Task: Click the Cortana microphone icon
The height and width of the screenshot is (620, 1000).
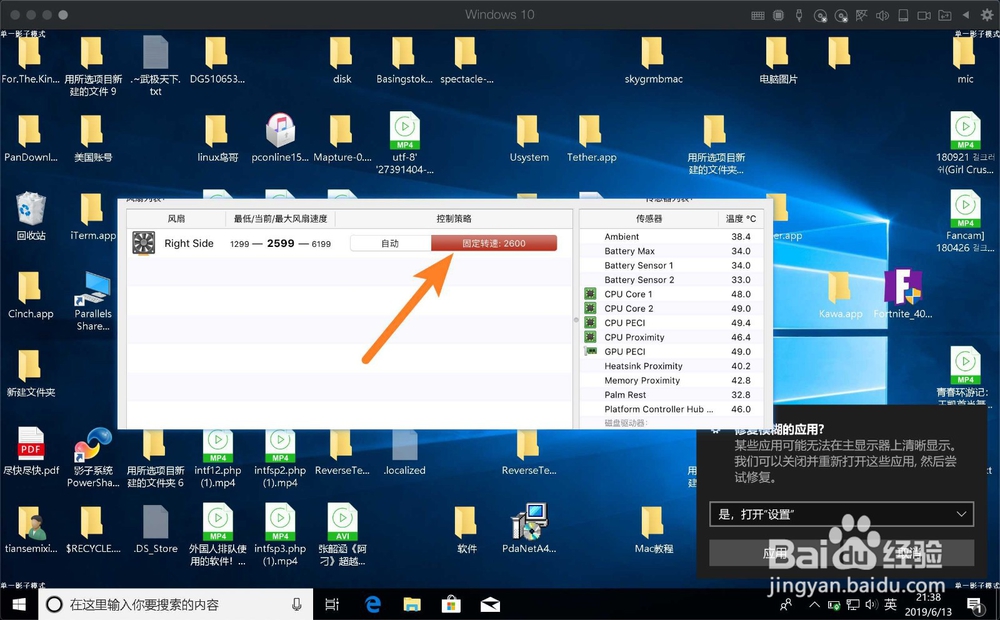Action: point(297,604)
